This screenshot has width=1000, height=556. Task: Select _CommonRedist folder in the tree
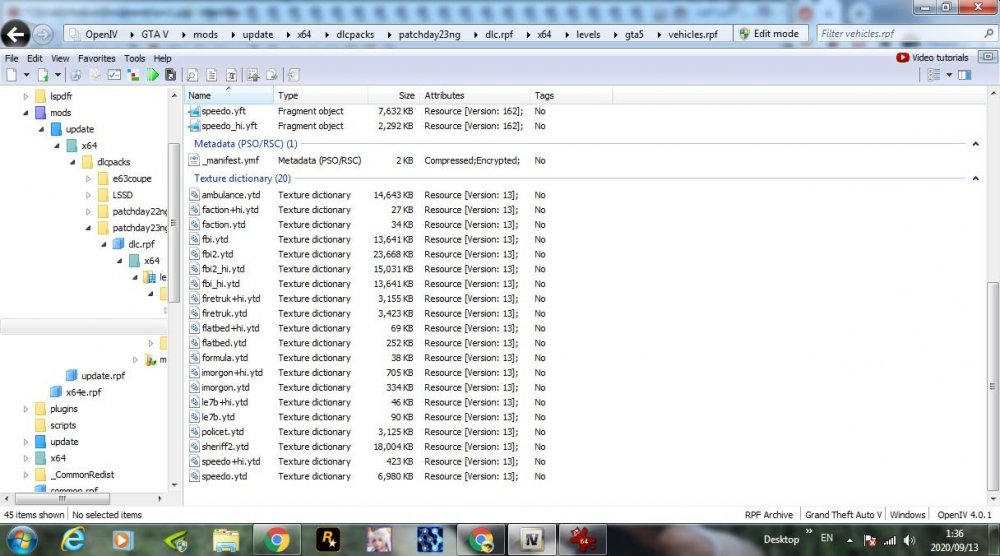tap(75, 474)
